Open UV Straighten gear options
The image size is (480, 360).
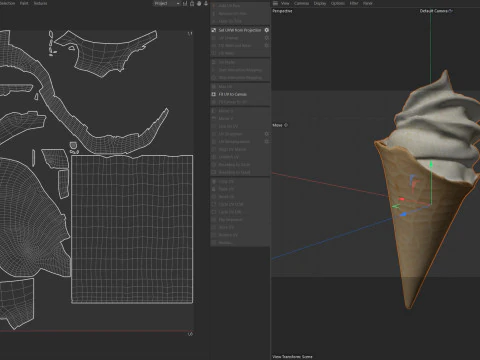(x=267, y=134)
